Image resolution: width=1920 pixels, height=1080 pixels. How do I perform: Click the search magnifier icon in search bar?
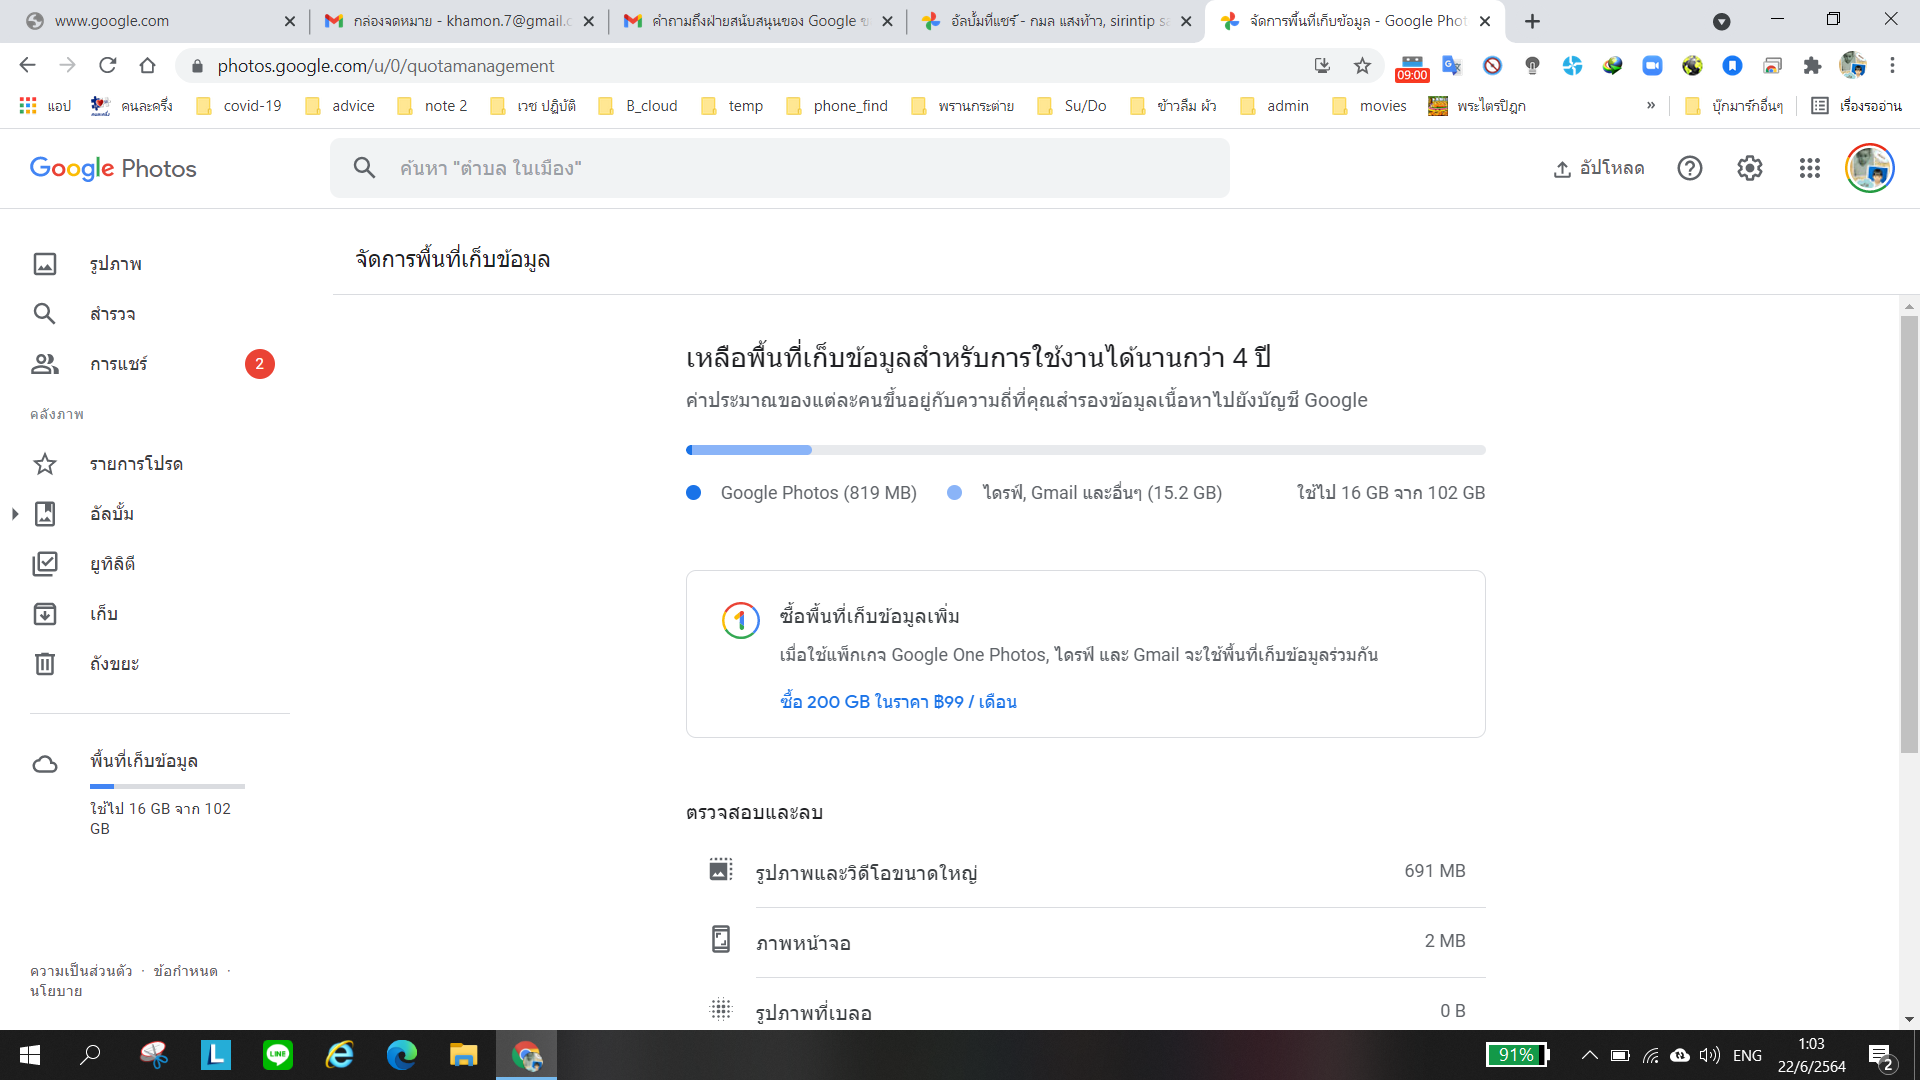364,168
